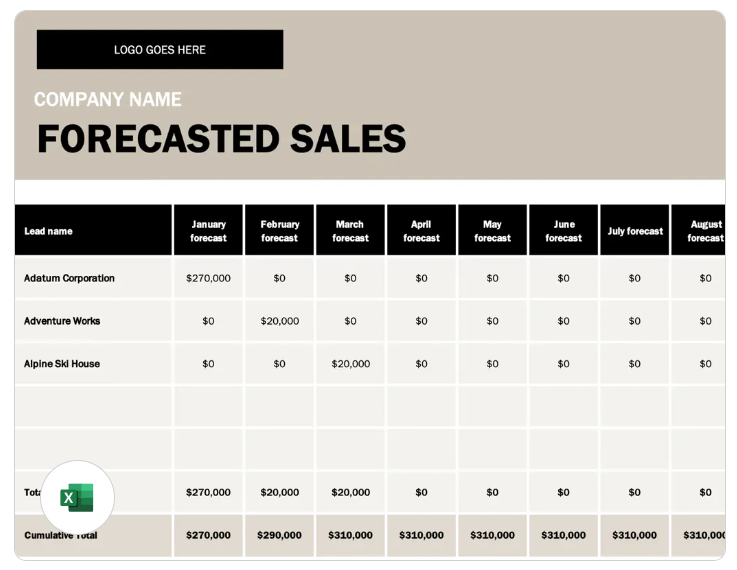Select the FORECASTED SALES title
Image resolution: width=737 pixels, height=570 pixels.
(221, 139)
